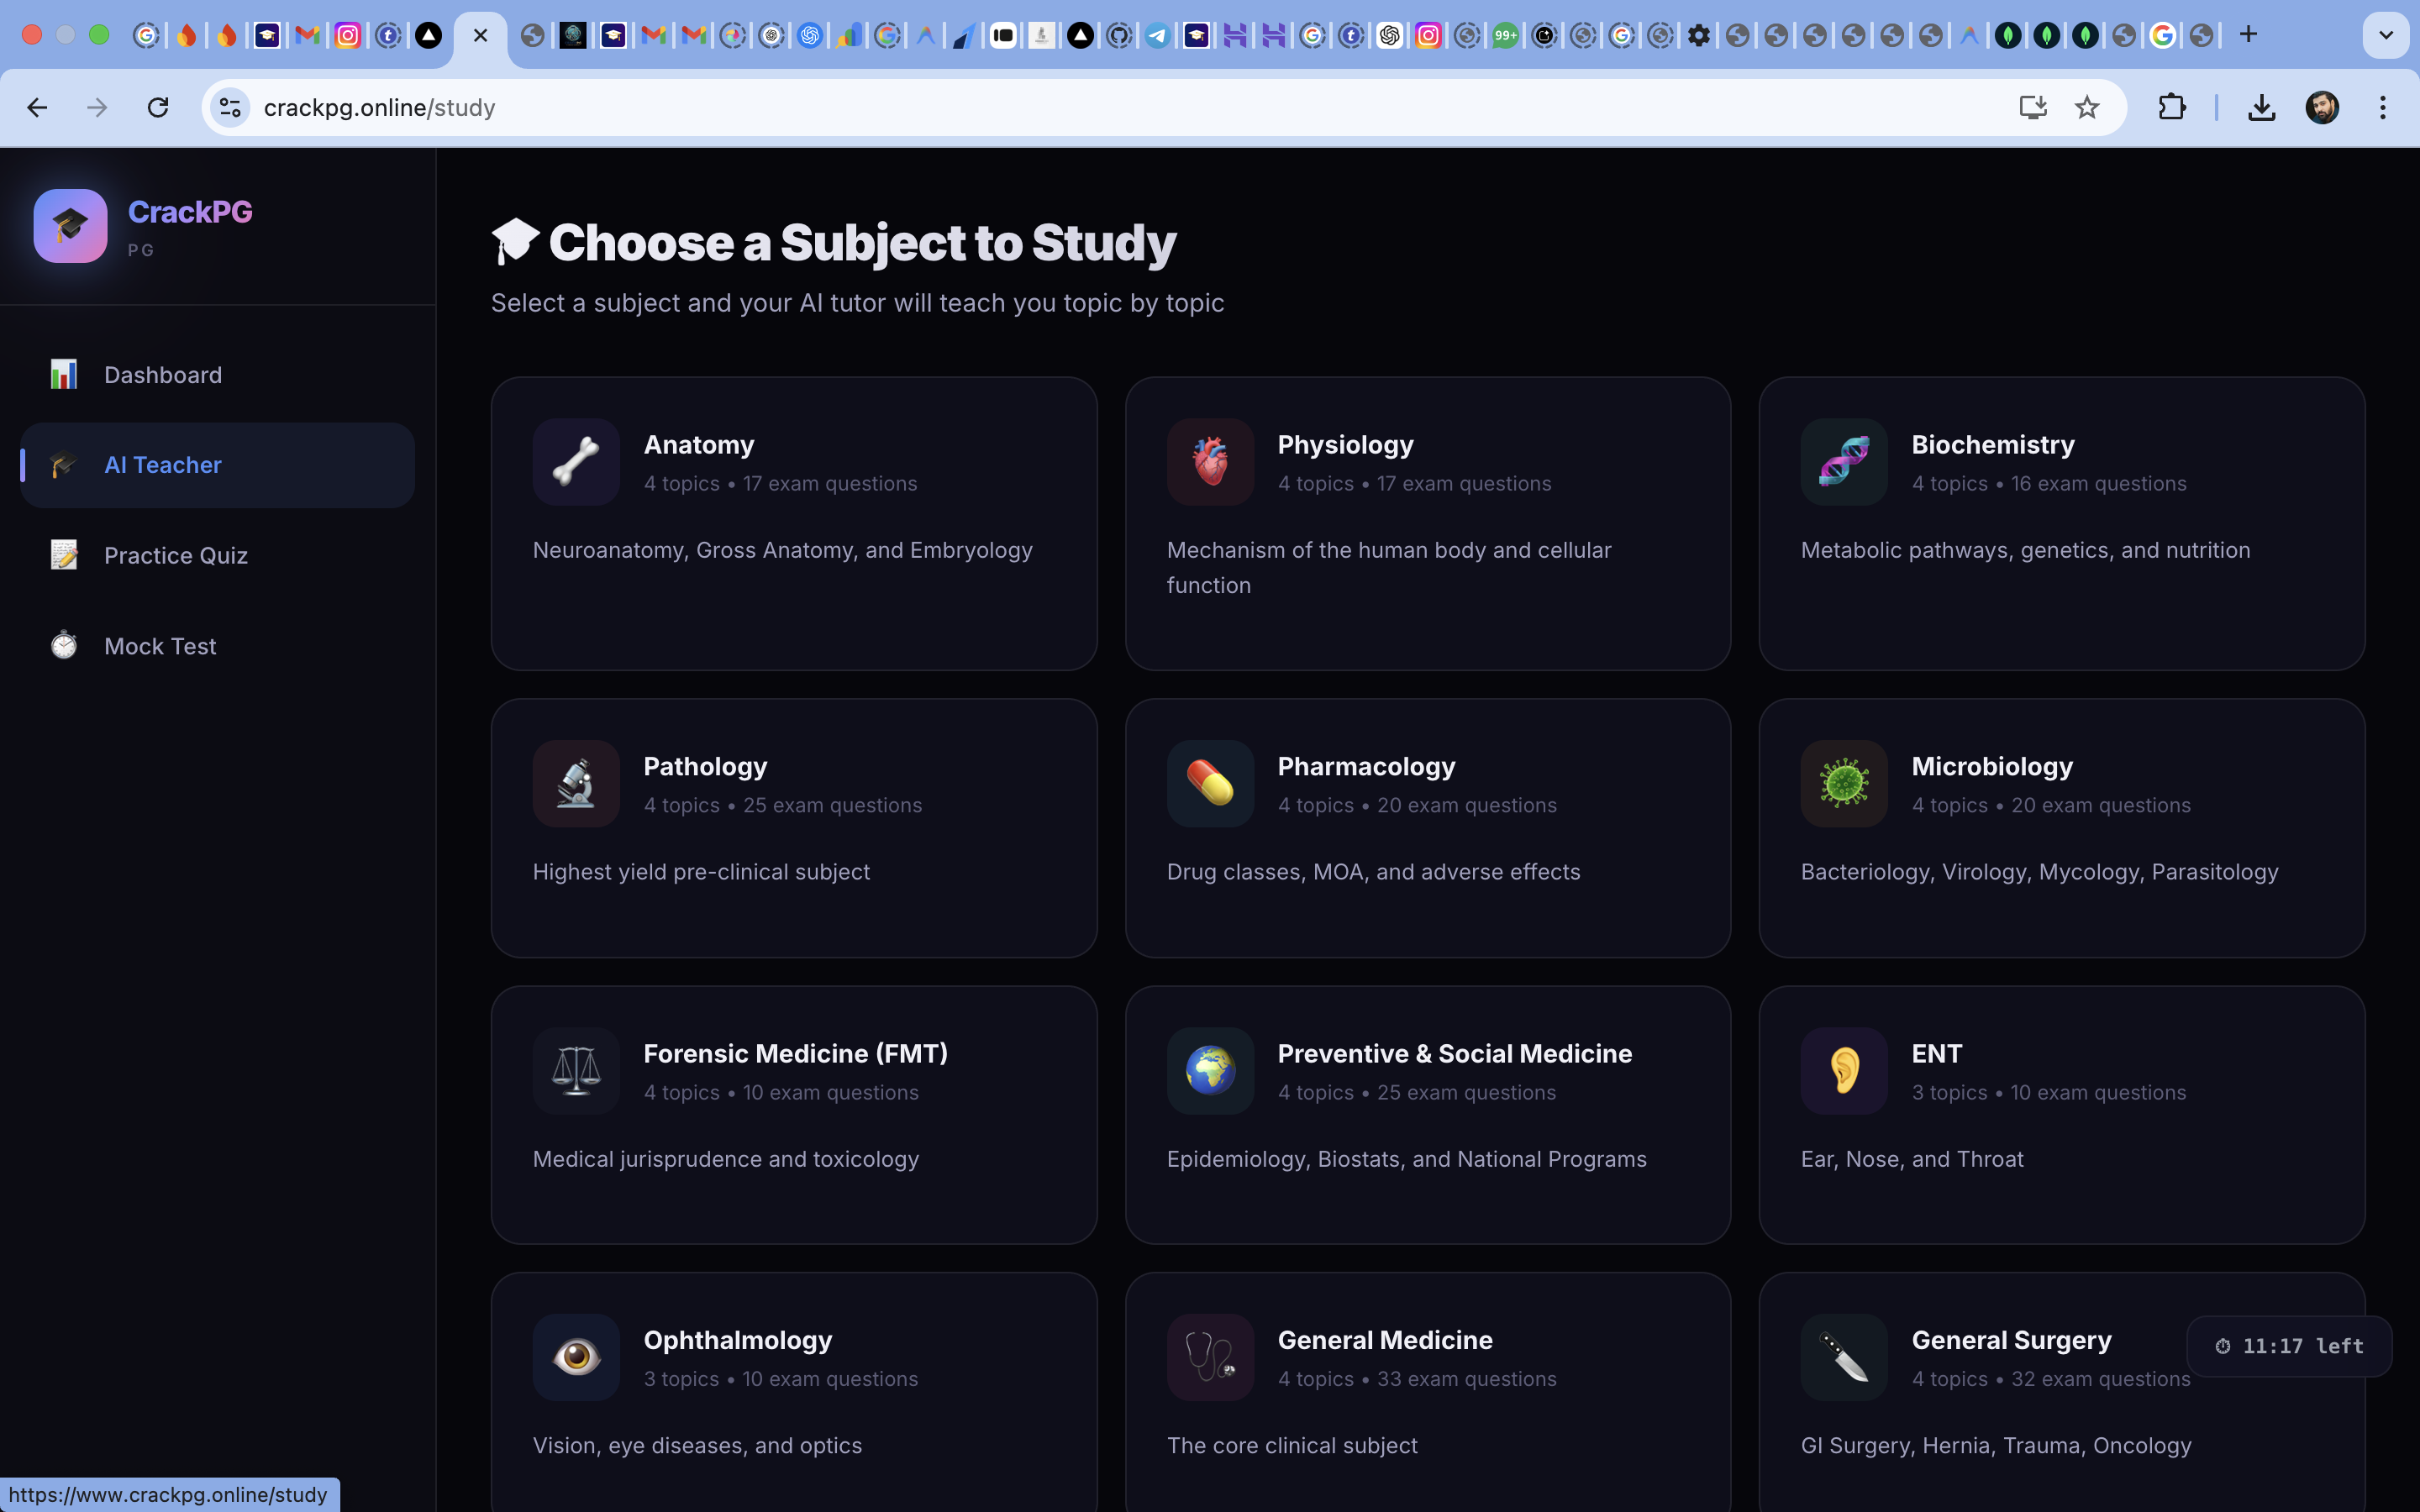Image resolution: width=2420 pixels, height=1512 pixels.
Task: Open the Ophthalmology subject card
Action: click(793, 1390)
